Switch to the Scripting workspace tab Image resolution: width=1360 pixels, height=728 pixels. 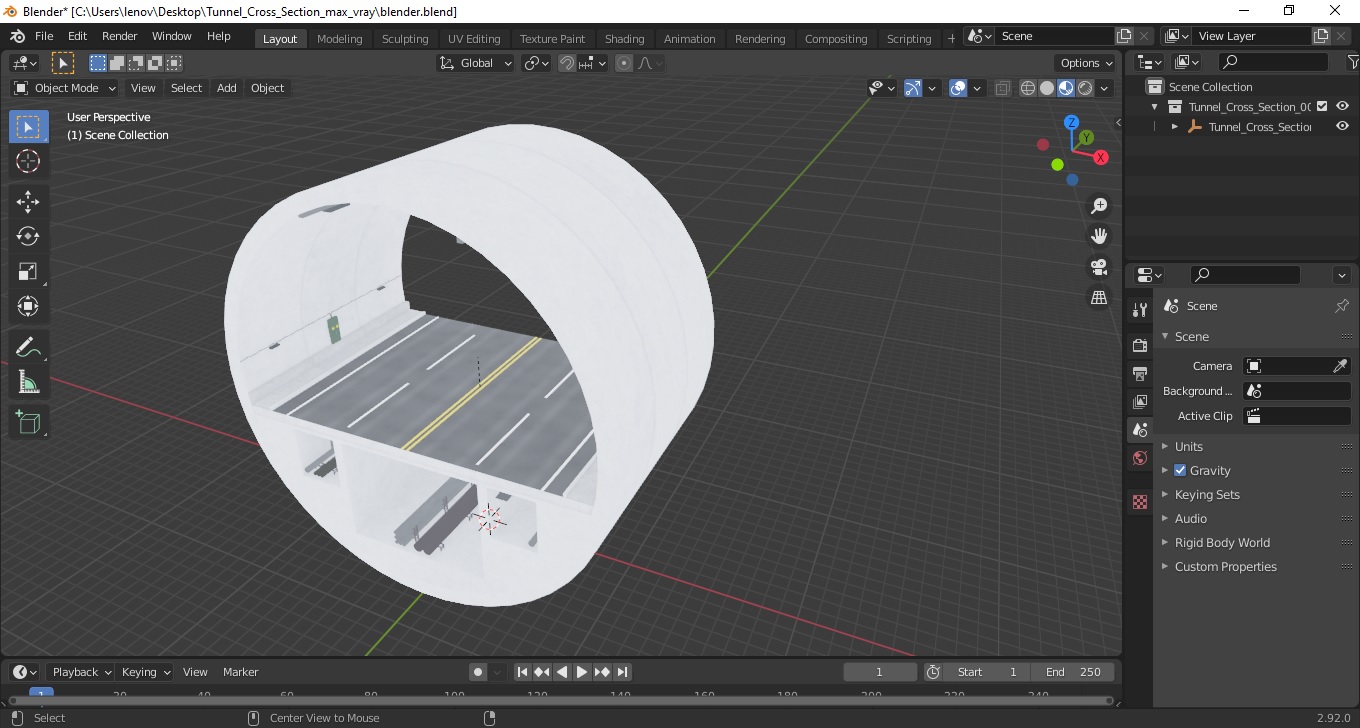point(909,39)
